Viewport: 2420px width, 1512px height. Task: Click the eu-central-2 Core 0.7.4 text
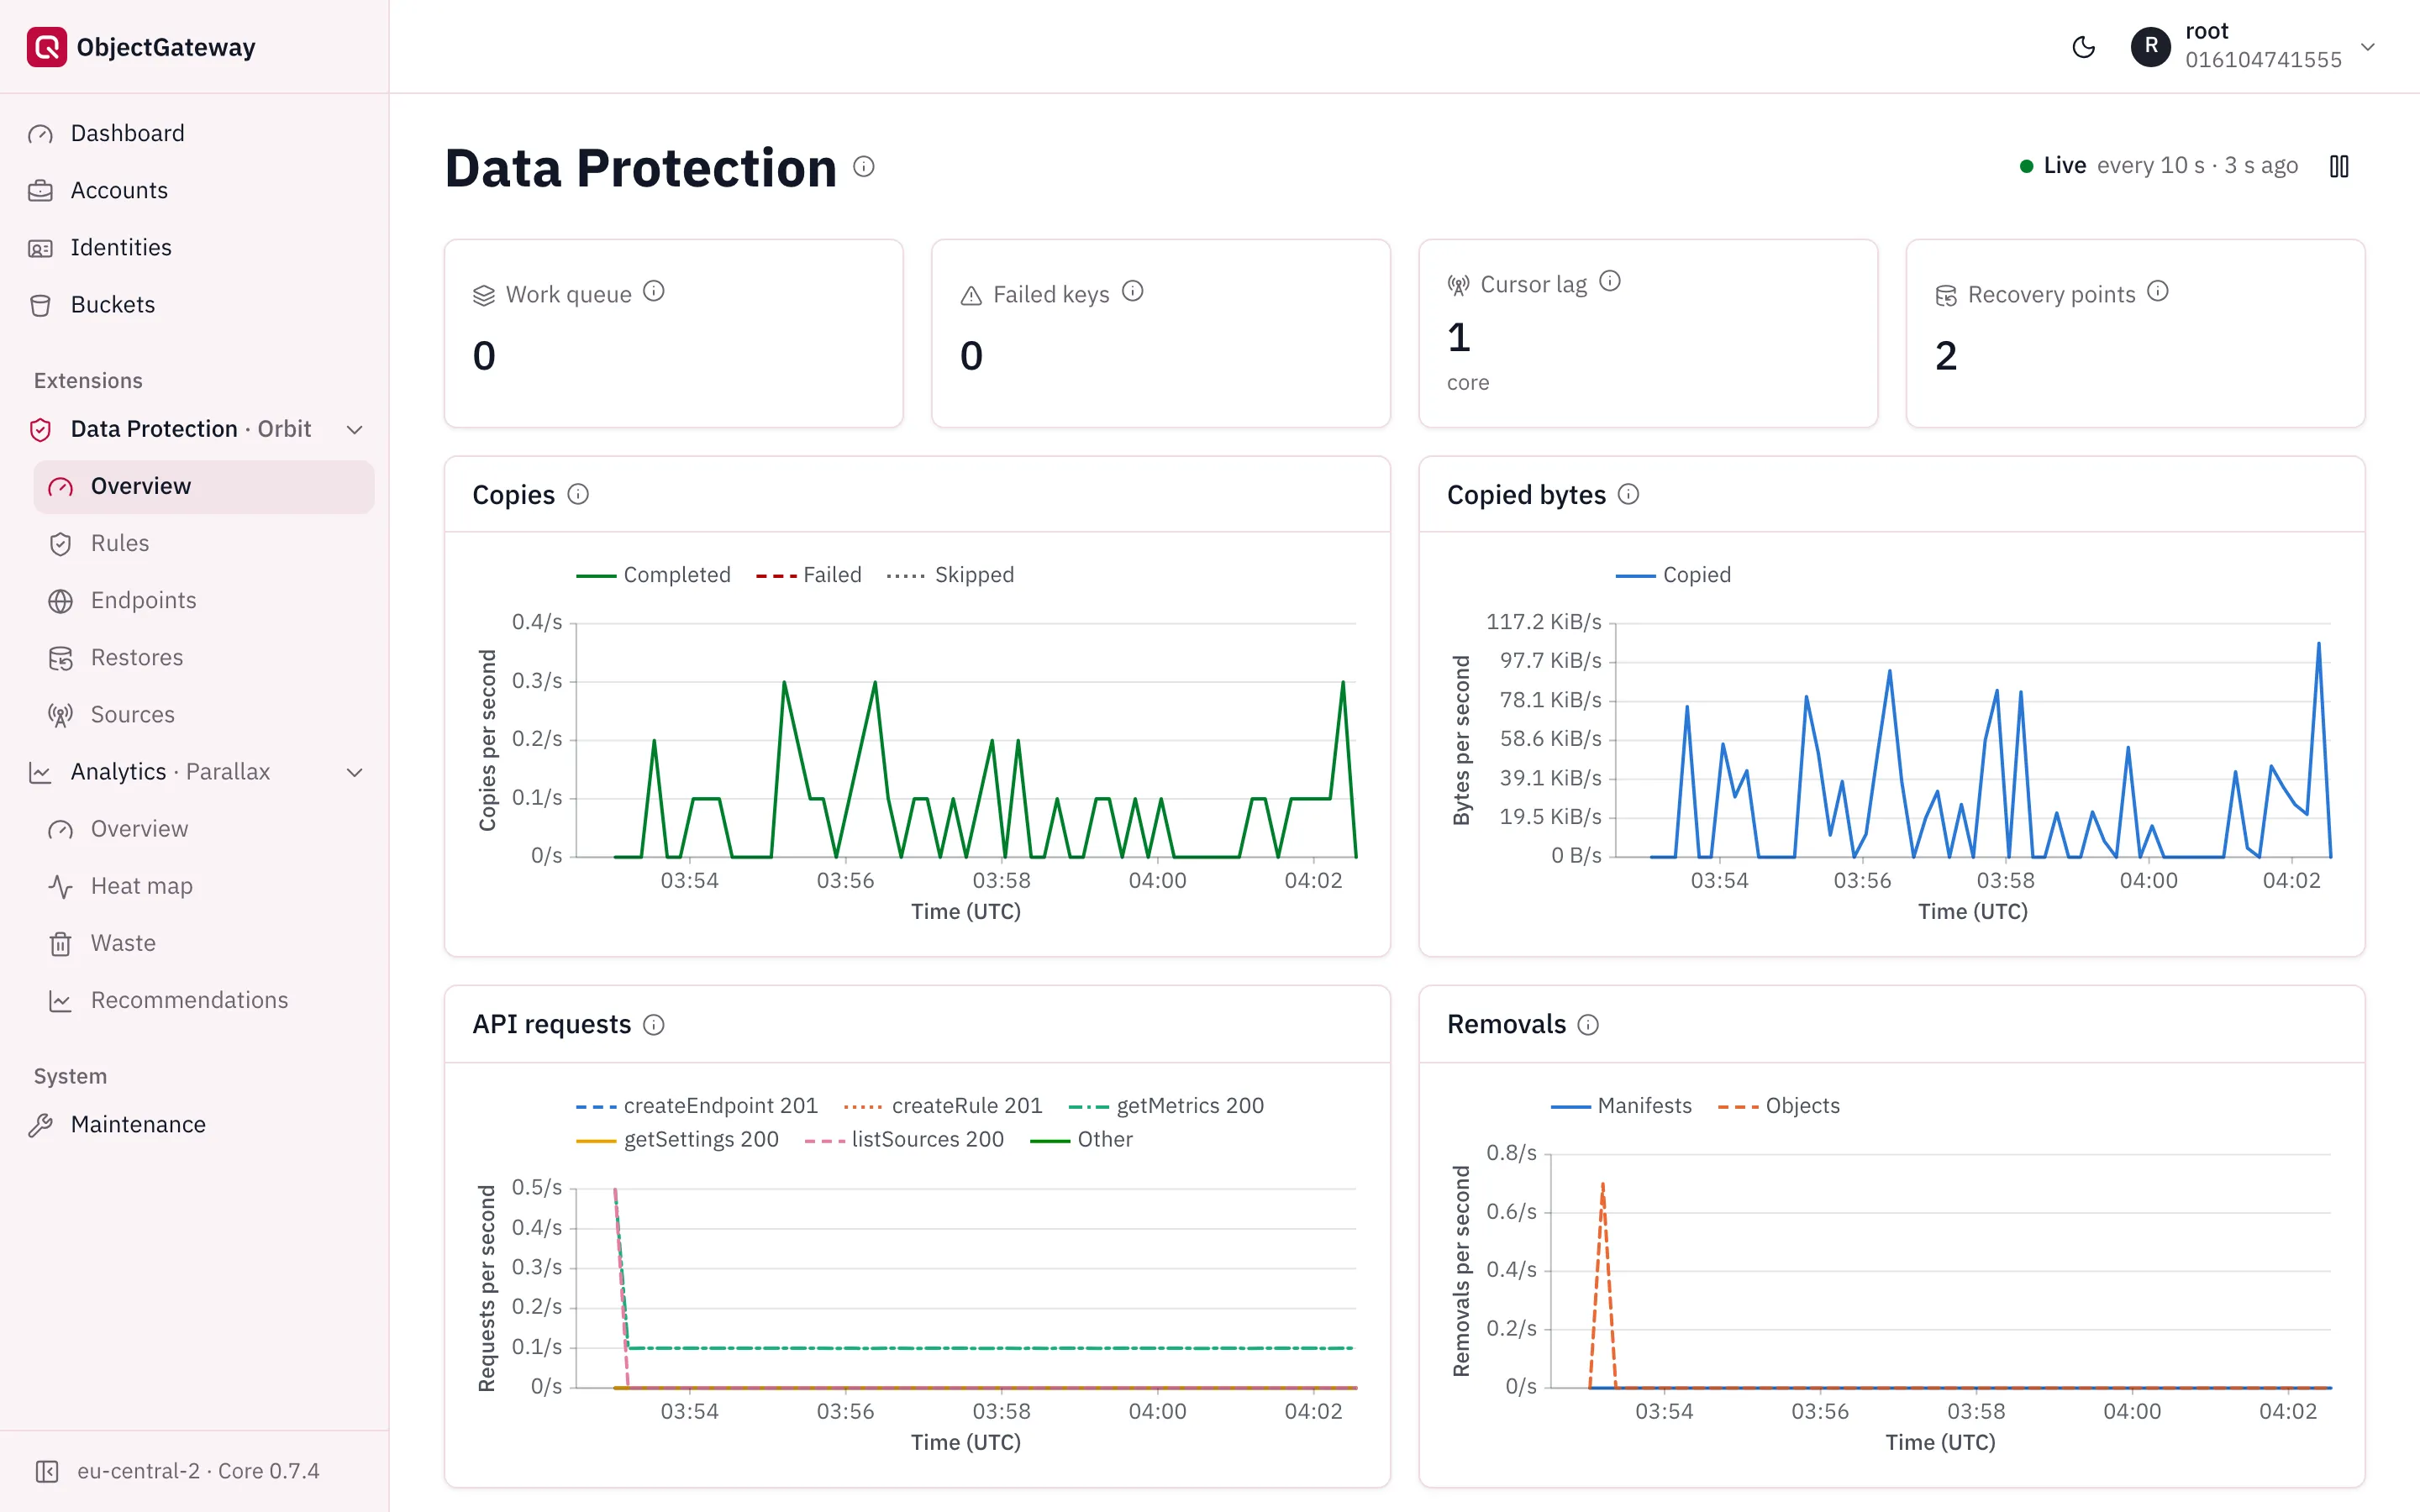[x=198, y=1471]
